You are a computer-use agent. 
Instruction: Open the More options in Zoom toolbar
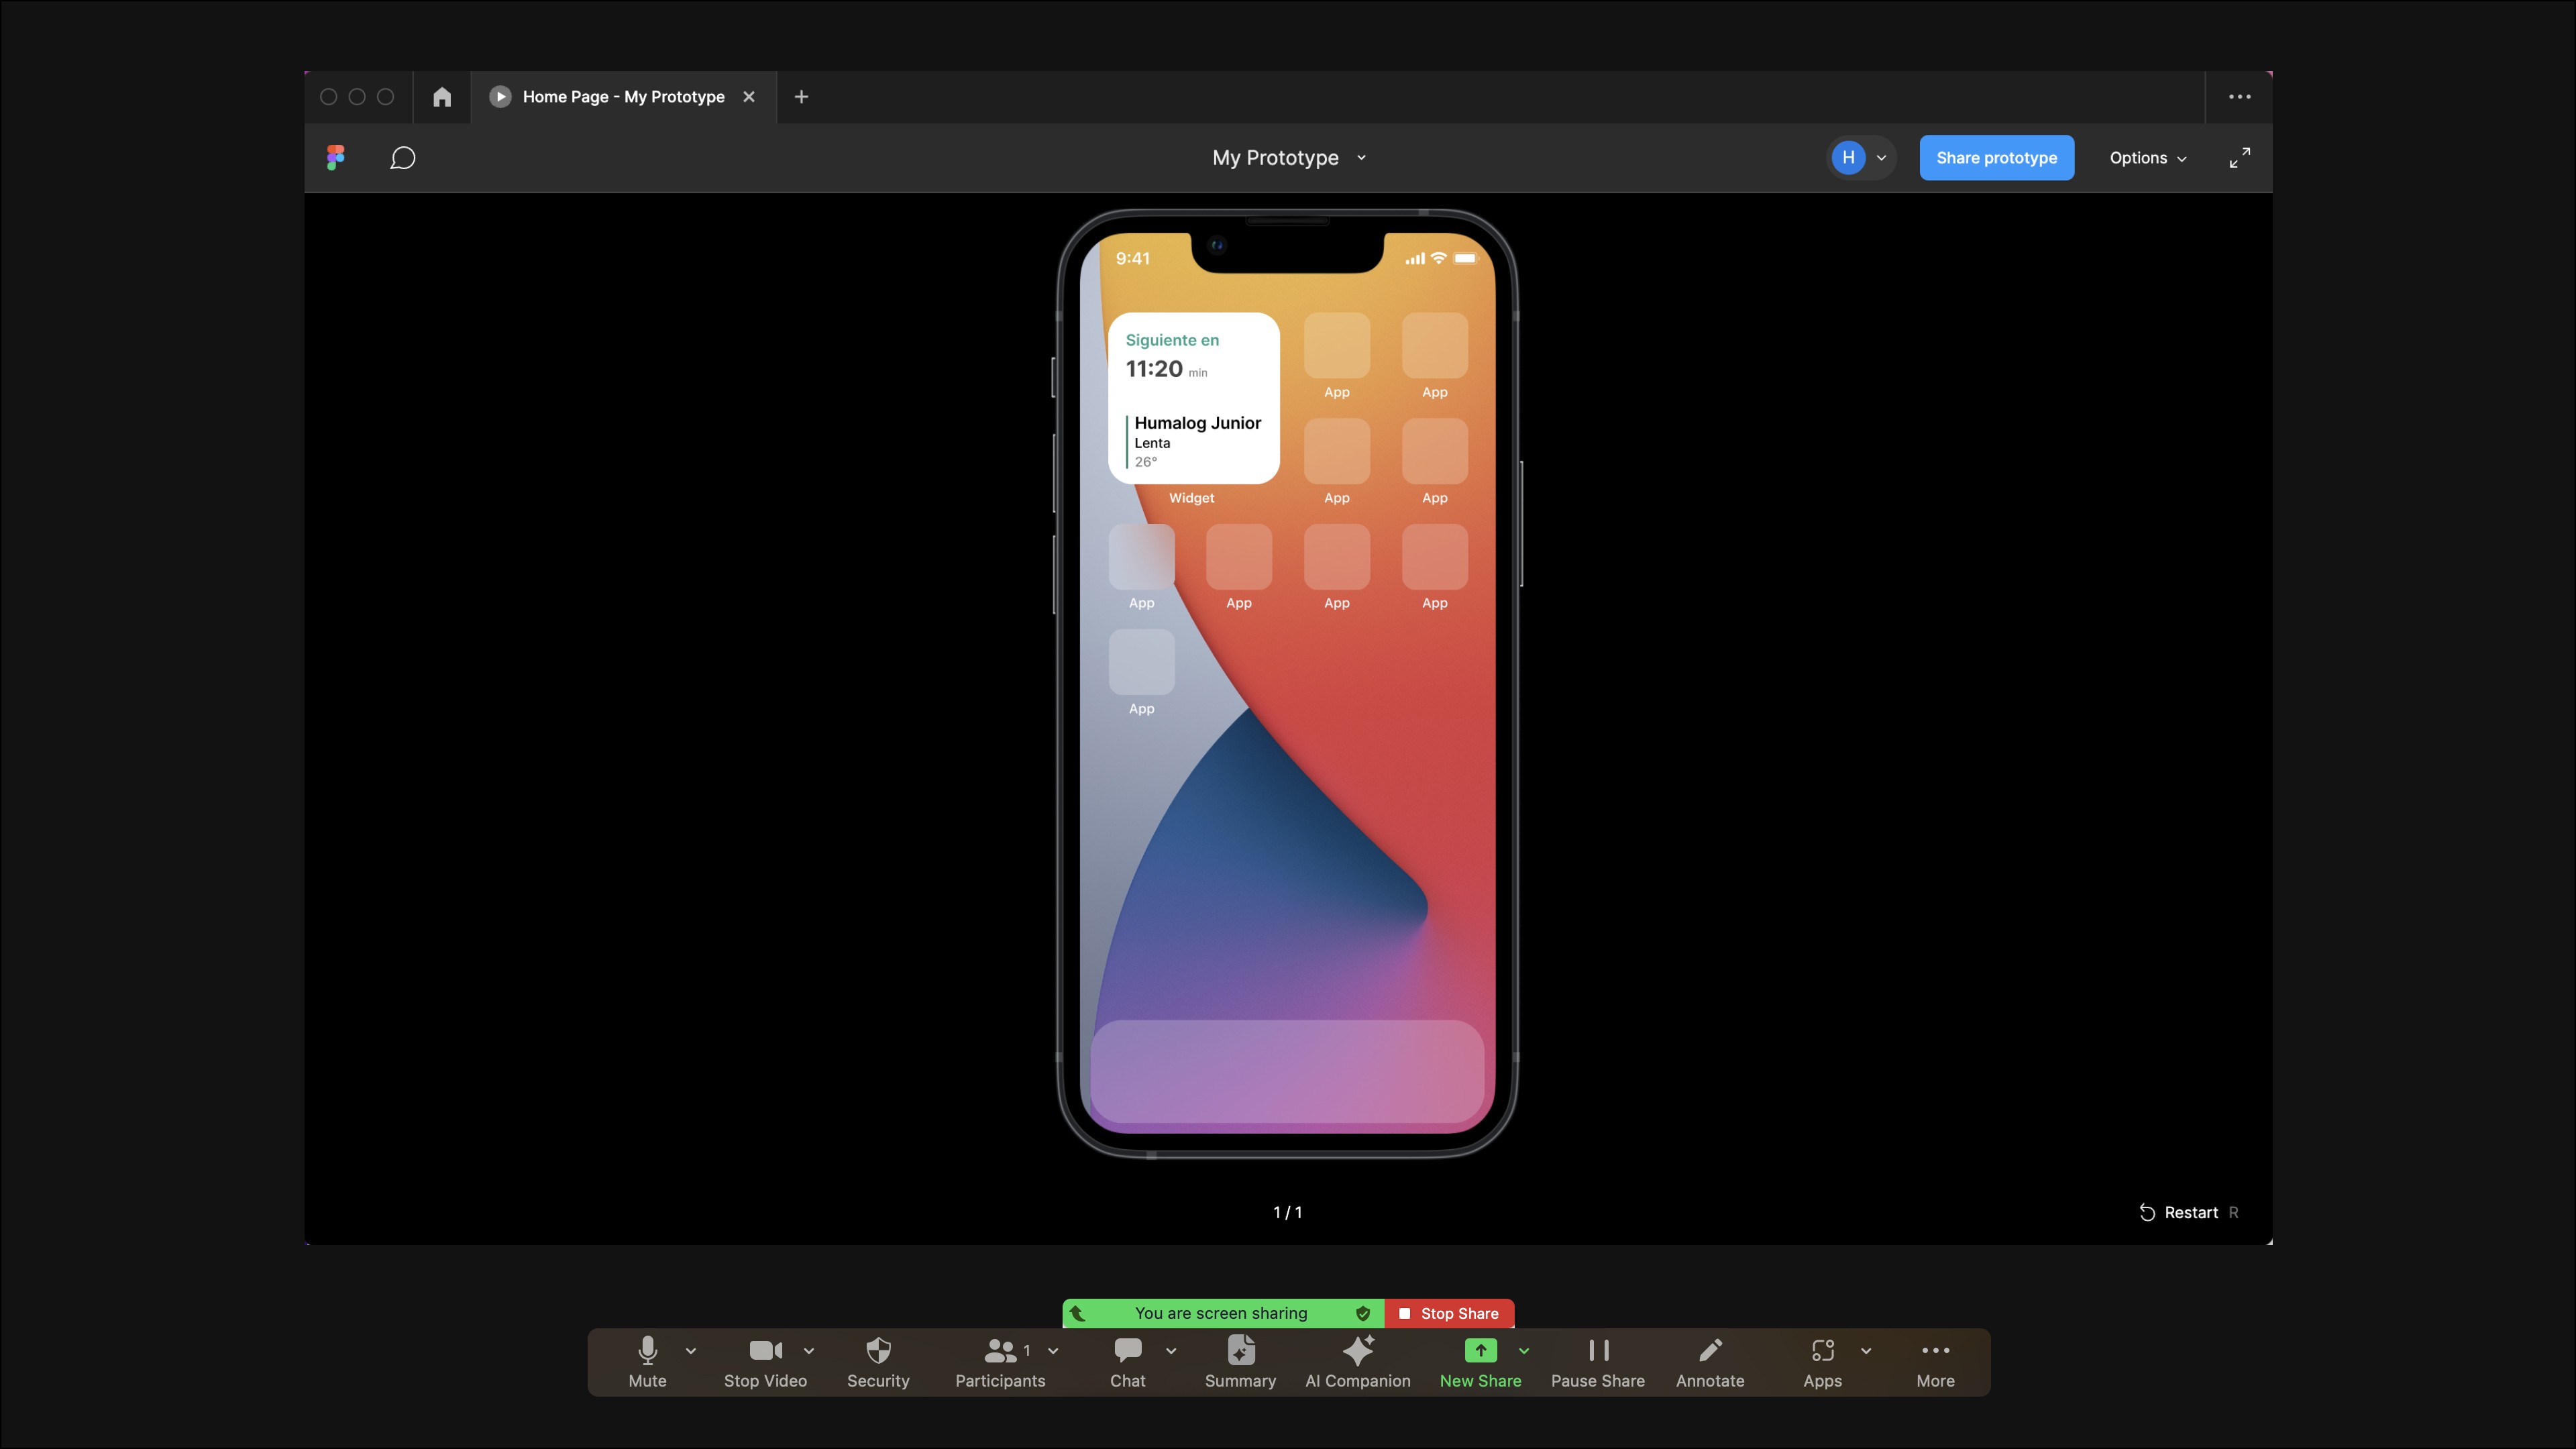point(1935,1362)
